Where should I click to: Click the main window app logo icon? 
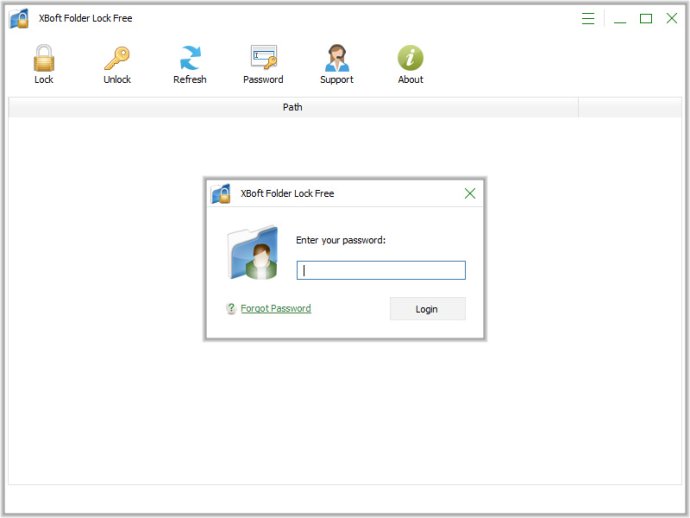click(x=19, y=18)
